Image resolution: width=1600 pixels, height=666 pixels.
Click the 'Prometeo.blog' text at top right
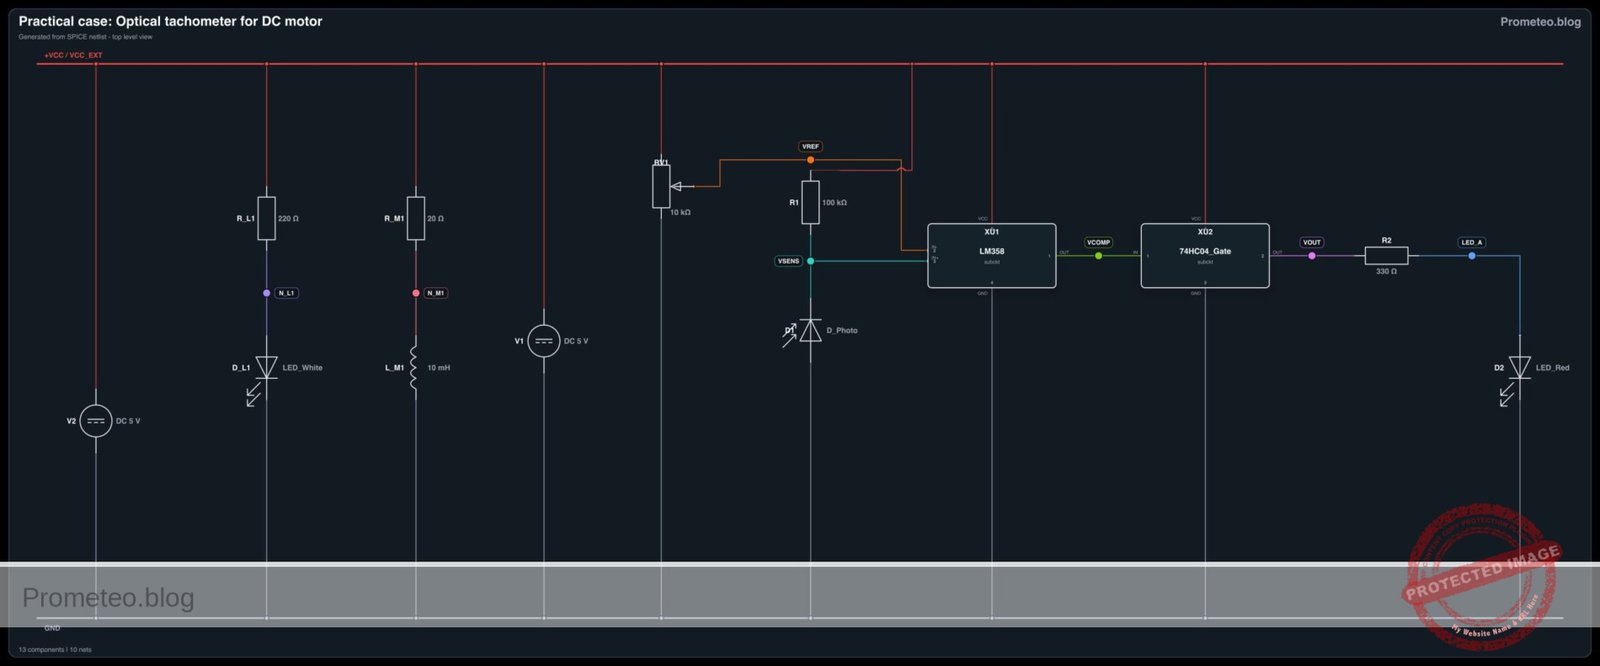(1540, 22)
